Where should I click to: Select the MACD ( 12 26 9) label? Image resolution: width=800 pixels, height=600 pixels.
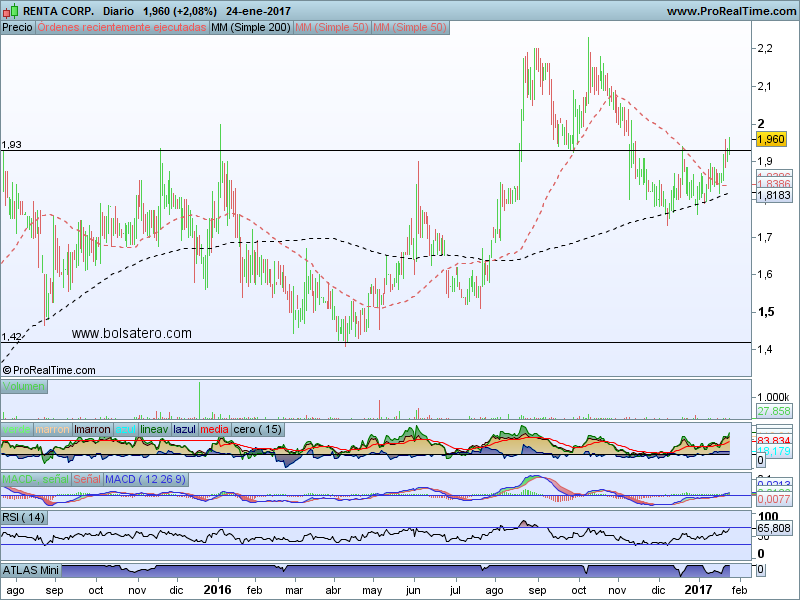[145, 480]
